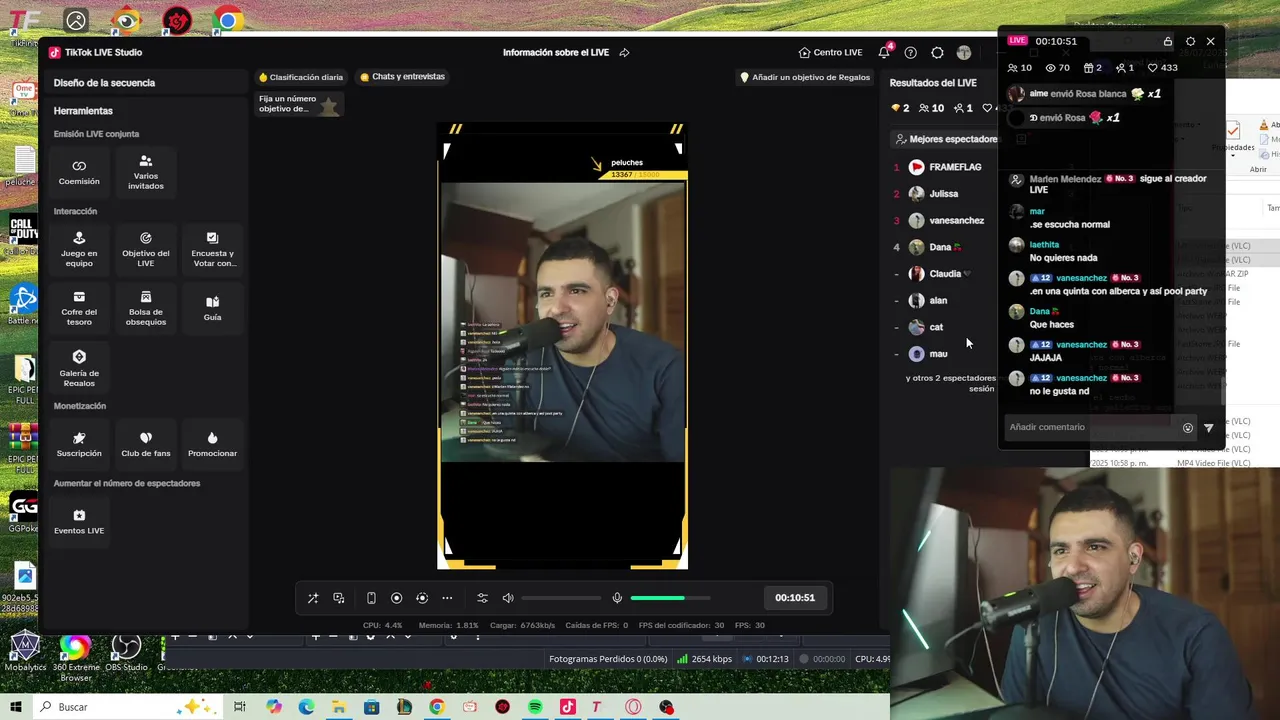
Task: Click the taskbar Buscar search box
Action: coord(130,707)
